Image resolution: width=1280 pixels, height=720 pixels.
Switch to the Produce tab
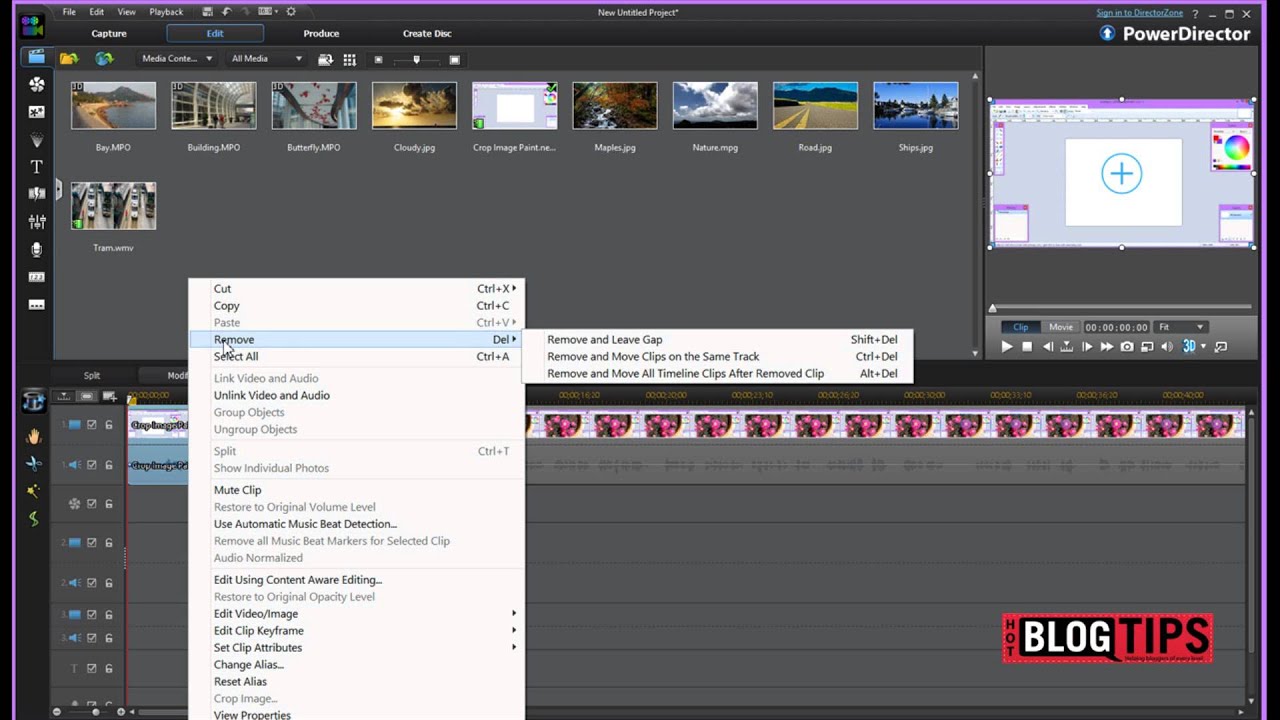[321, 33]
